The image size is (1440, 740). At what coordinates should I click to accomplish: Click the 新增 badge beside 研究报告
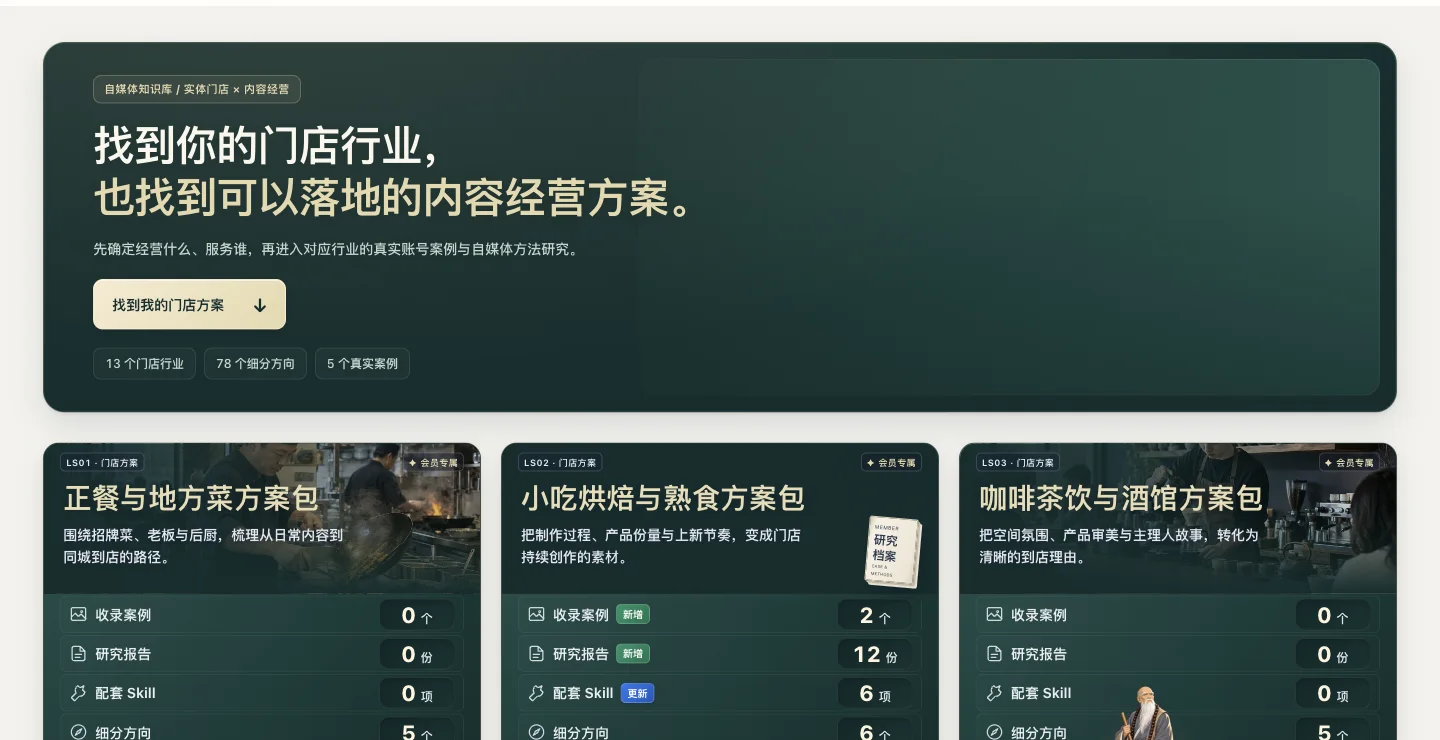click(633, 653)
